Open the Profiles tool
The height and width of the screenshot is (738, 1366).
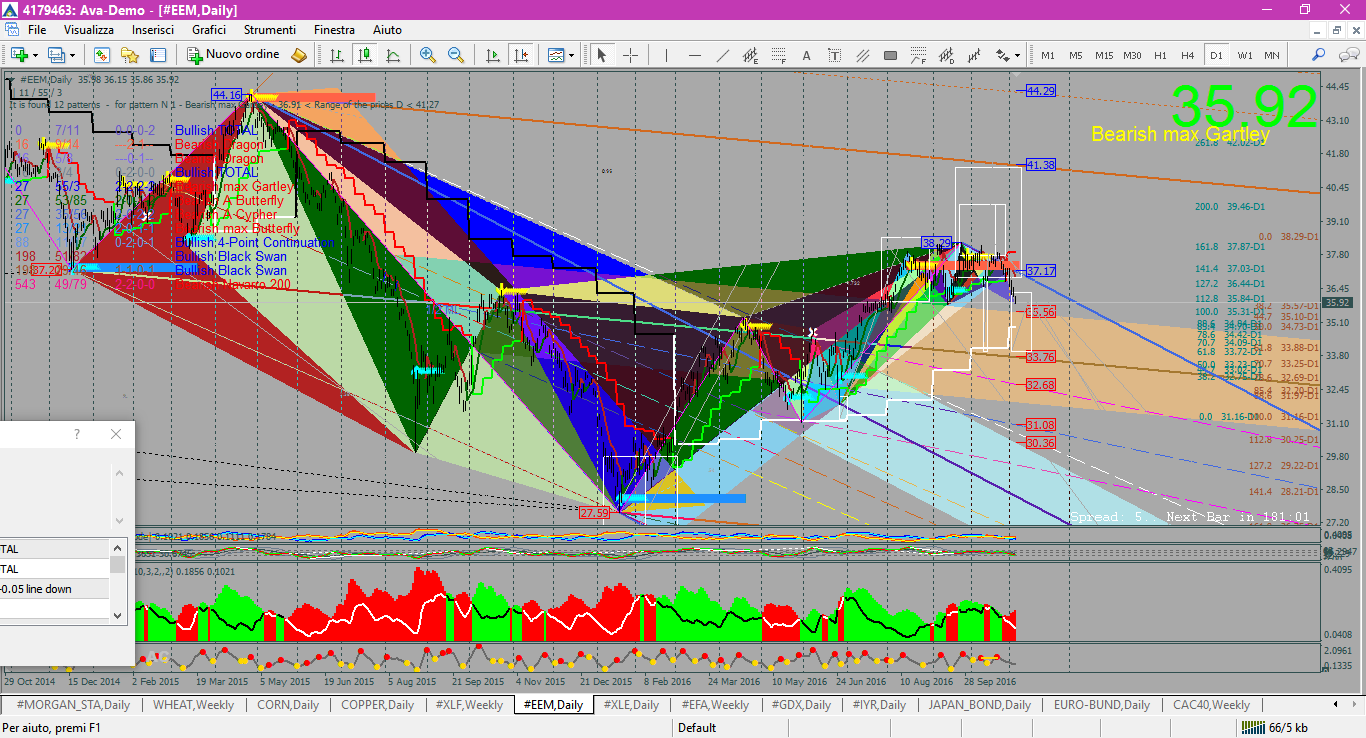(56, 55)
